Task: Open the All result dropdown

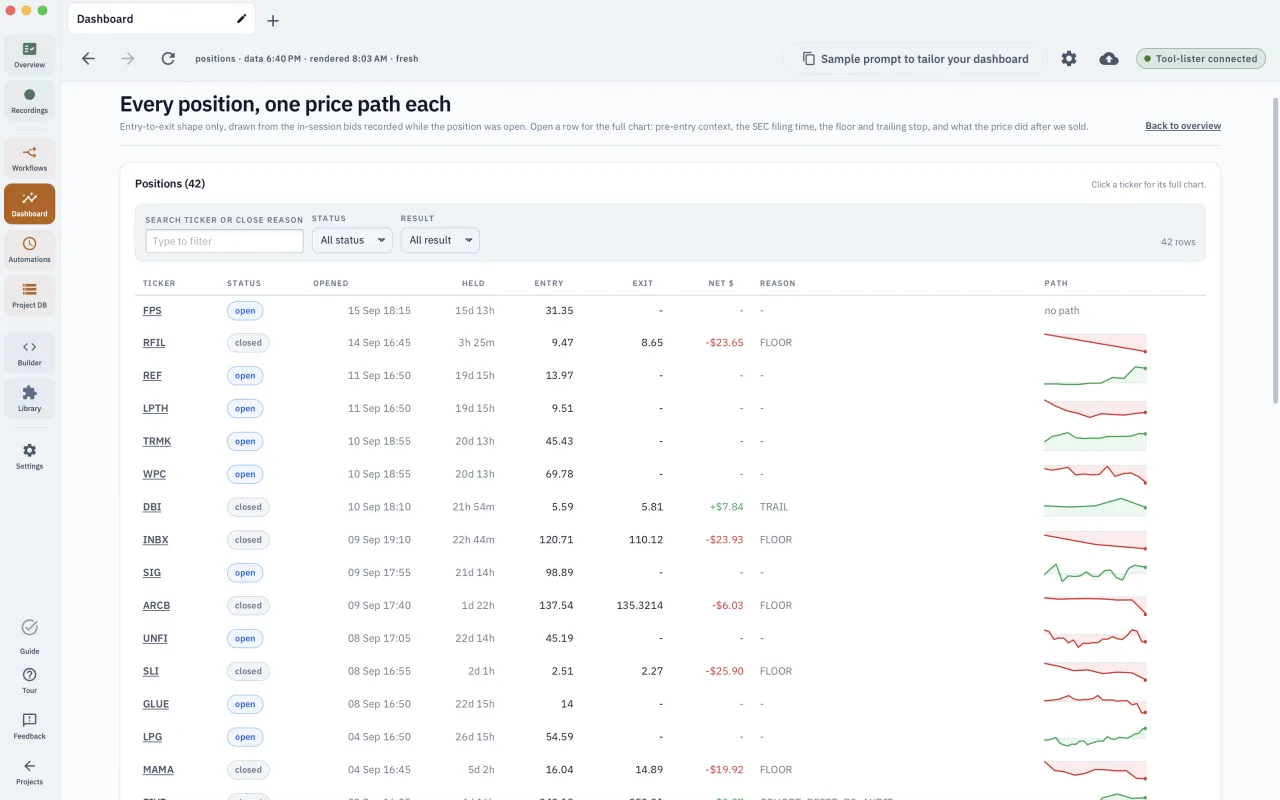Action: [440, 240]
